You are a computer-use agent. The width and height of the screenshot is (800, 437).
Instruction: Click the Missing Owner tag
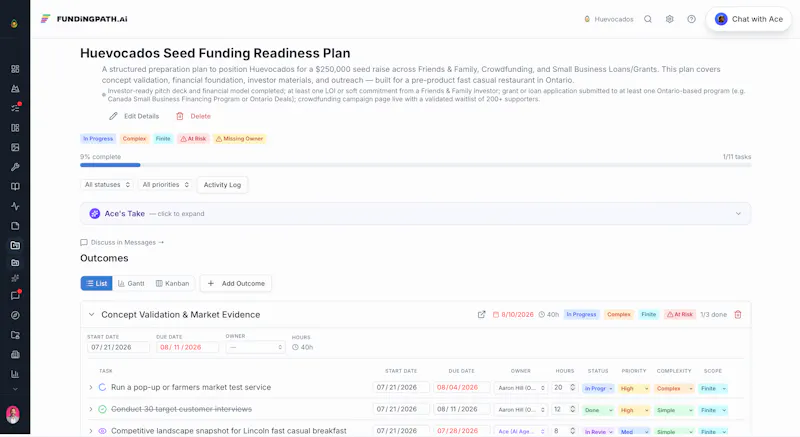pos(239,139)
